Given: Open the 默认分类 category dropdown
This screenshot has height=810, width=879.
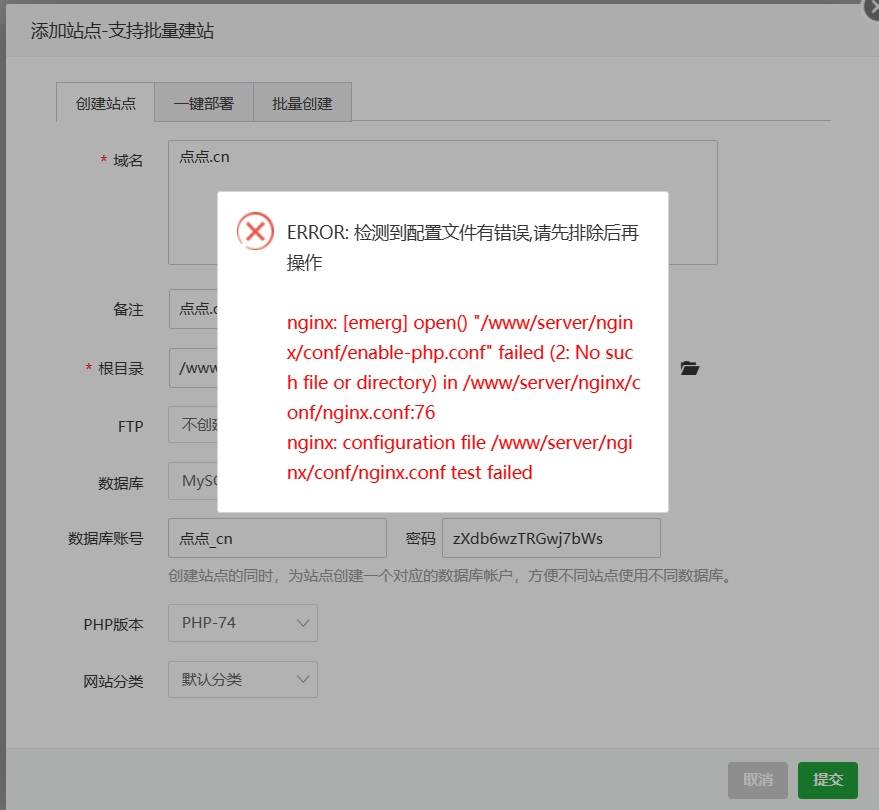Looking at the screenshot, I should 243,679.
